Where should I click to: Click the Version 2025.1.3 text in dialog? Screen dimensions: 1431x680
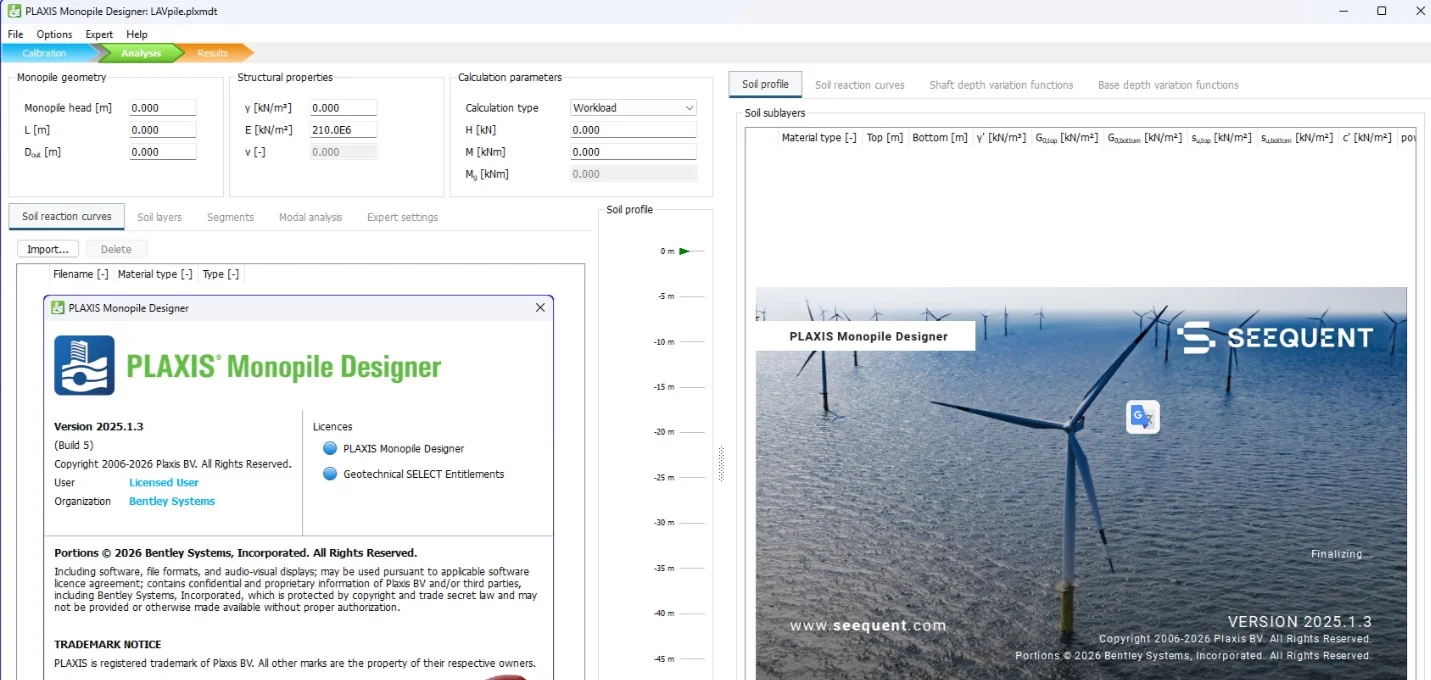[99, 426]
